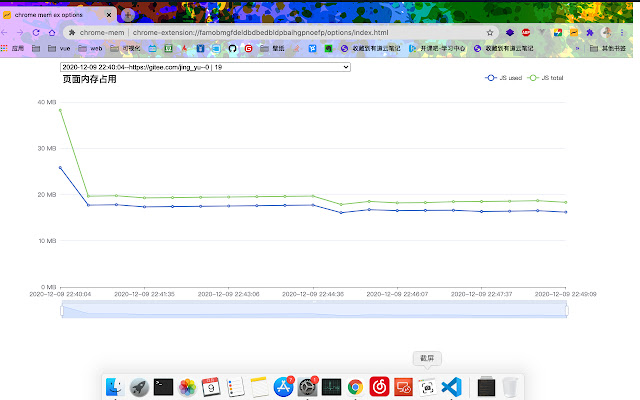Go back in browser history
Screen dimensions: 640x400
[x=4, y=33]
